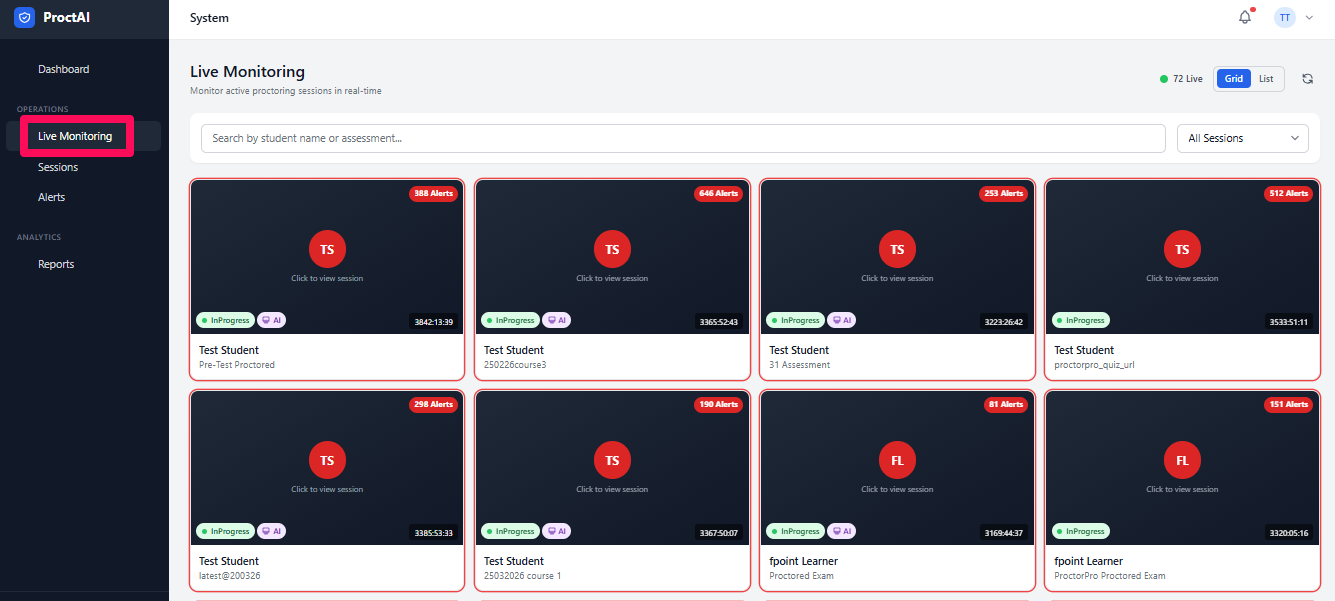Viewport: 1335px width, 601px height.
Task: Click InProgress status on ProctorPro Proctored Exam card
Action: coord(1080,532)
